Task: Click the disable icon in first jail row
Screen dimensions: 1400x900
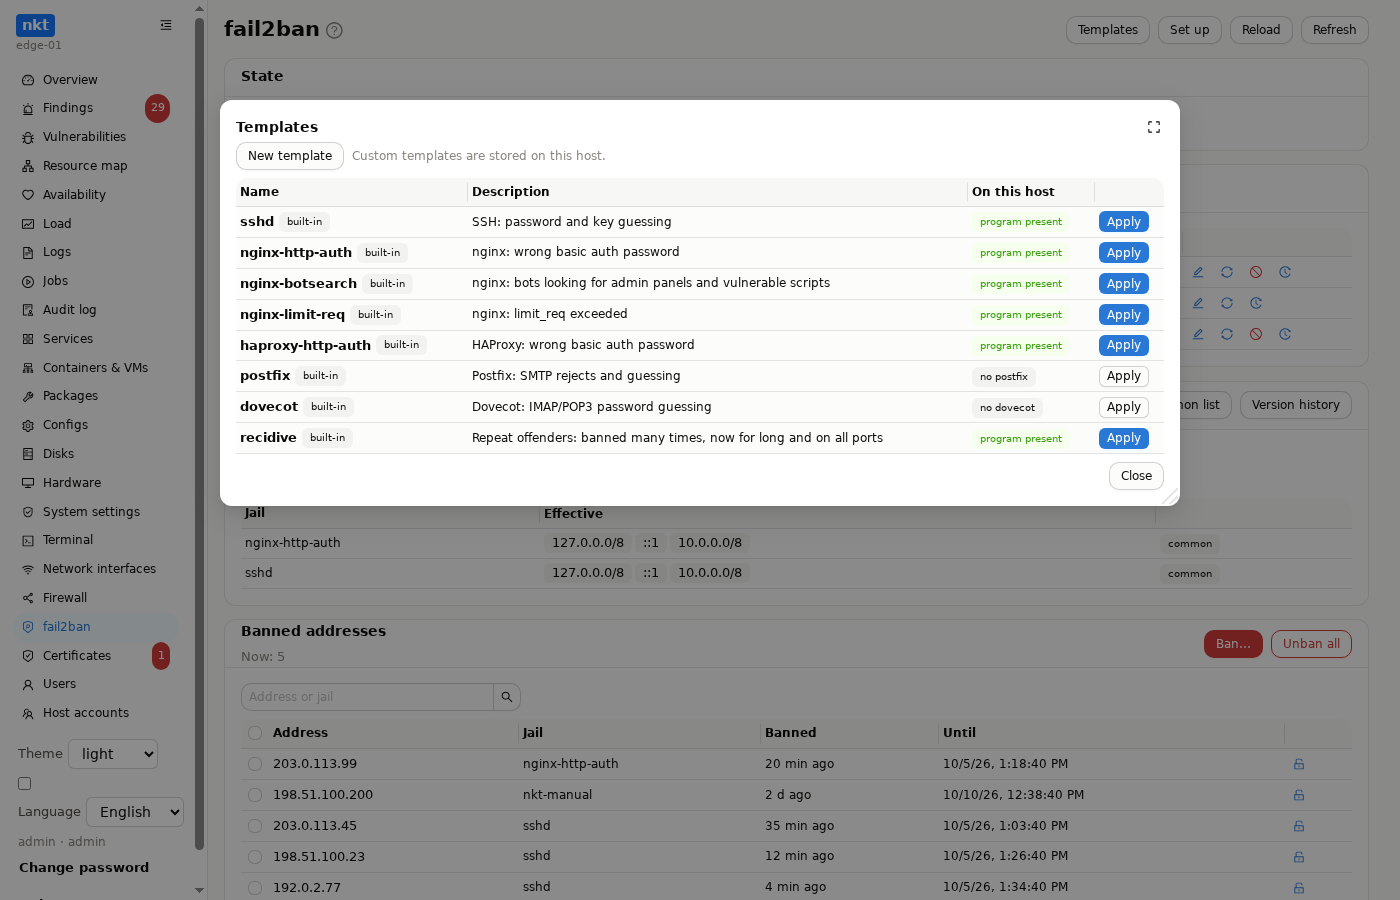Action: [1256, 272]
